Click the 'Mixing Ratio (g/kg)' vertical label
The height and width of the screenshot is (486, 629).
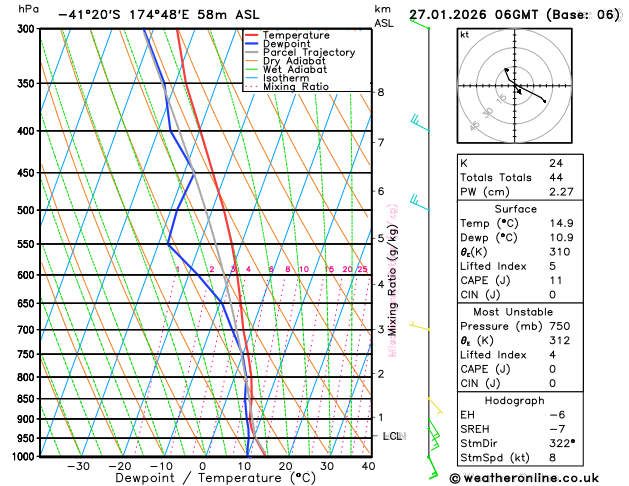(393, 280)
